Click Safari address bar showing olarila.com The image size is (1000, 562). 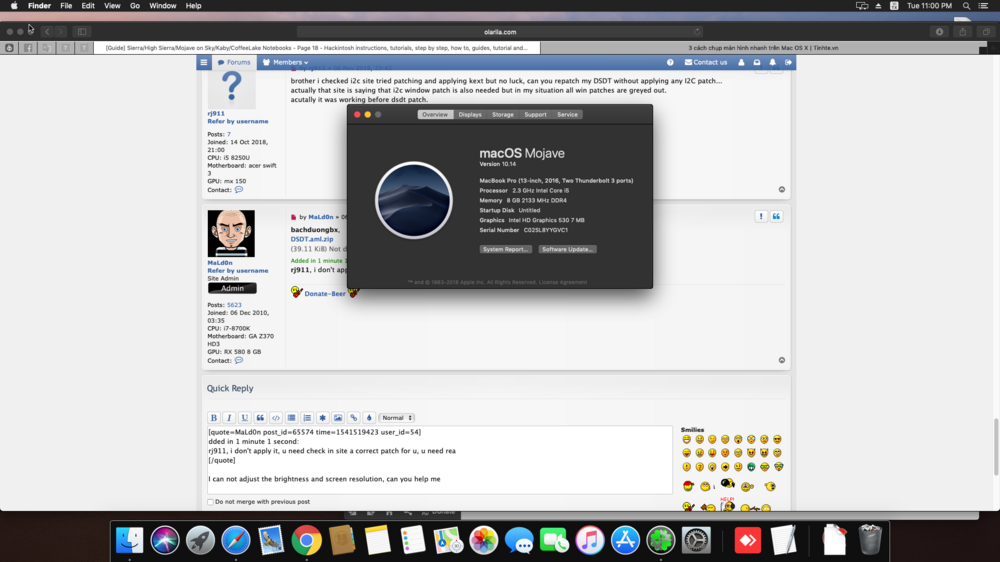click(500, 32)
